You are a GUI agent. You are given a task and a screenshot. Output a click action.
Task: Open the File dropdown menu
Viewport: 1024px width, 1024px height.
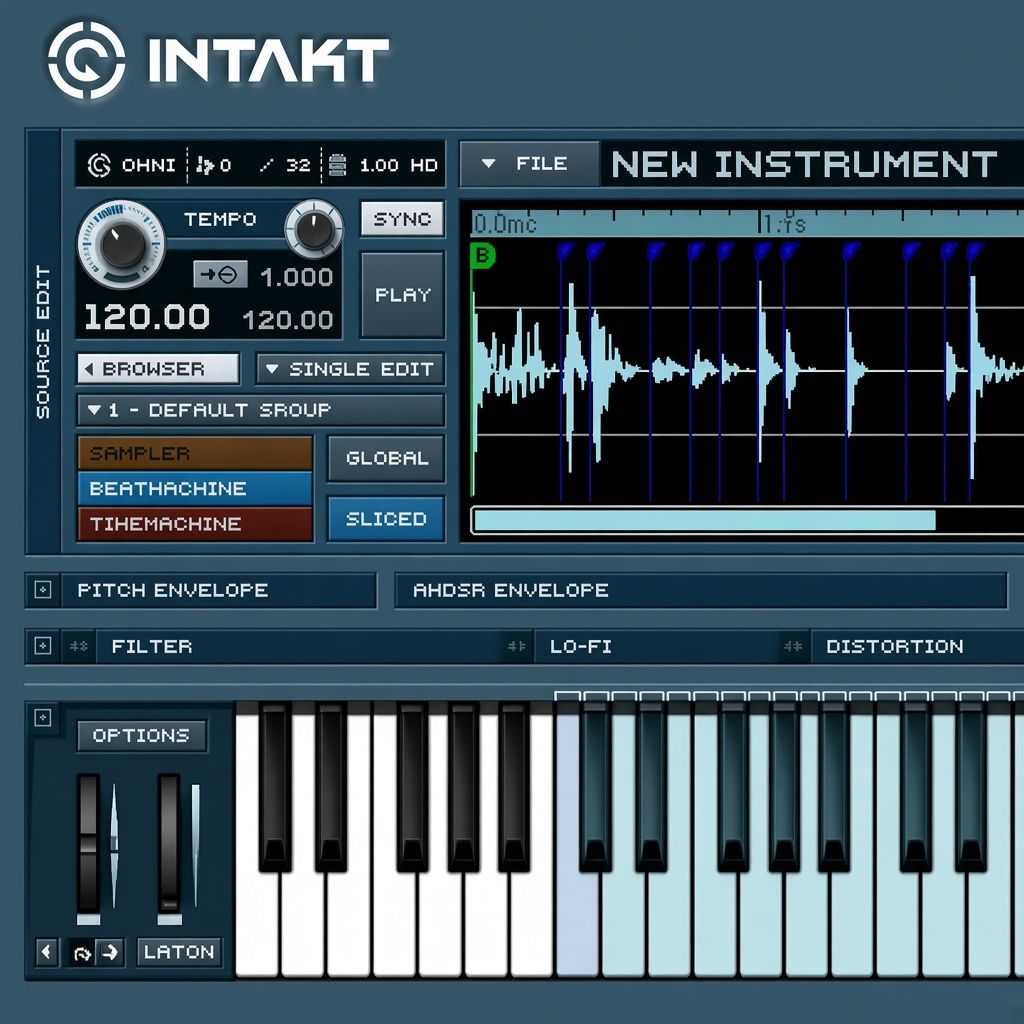(530, 163)
